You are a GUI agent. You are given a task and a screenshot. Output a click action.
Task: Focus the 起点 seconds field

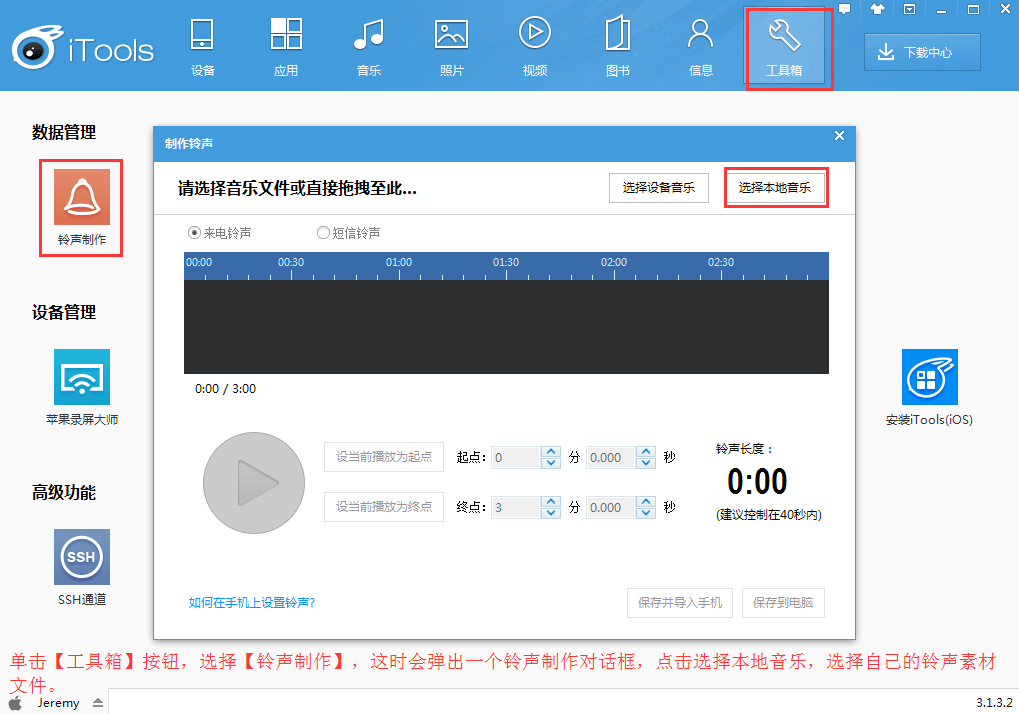click(x=611, y=457)
